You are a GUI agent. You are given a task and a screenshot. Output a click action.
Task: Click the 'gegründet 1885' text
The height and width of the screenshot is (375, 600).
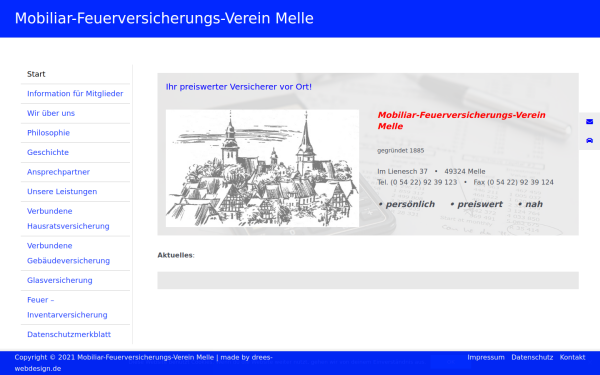(x=401, y=150)
